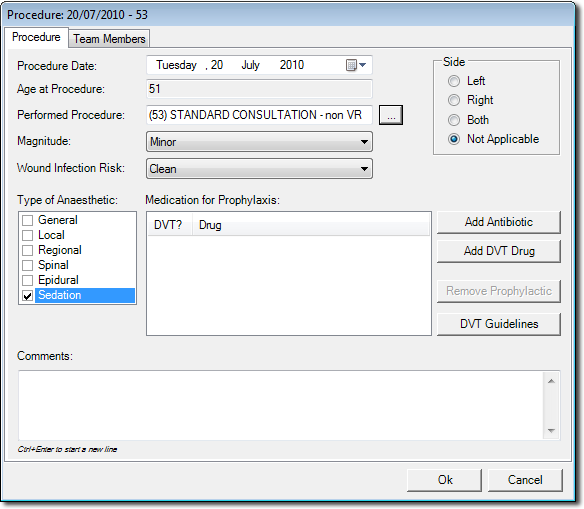Uncheck the Sedation checkbox
This screenshot has width=584, height=509.
click(28, 296)
